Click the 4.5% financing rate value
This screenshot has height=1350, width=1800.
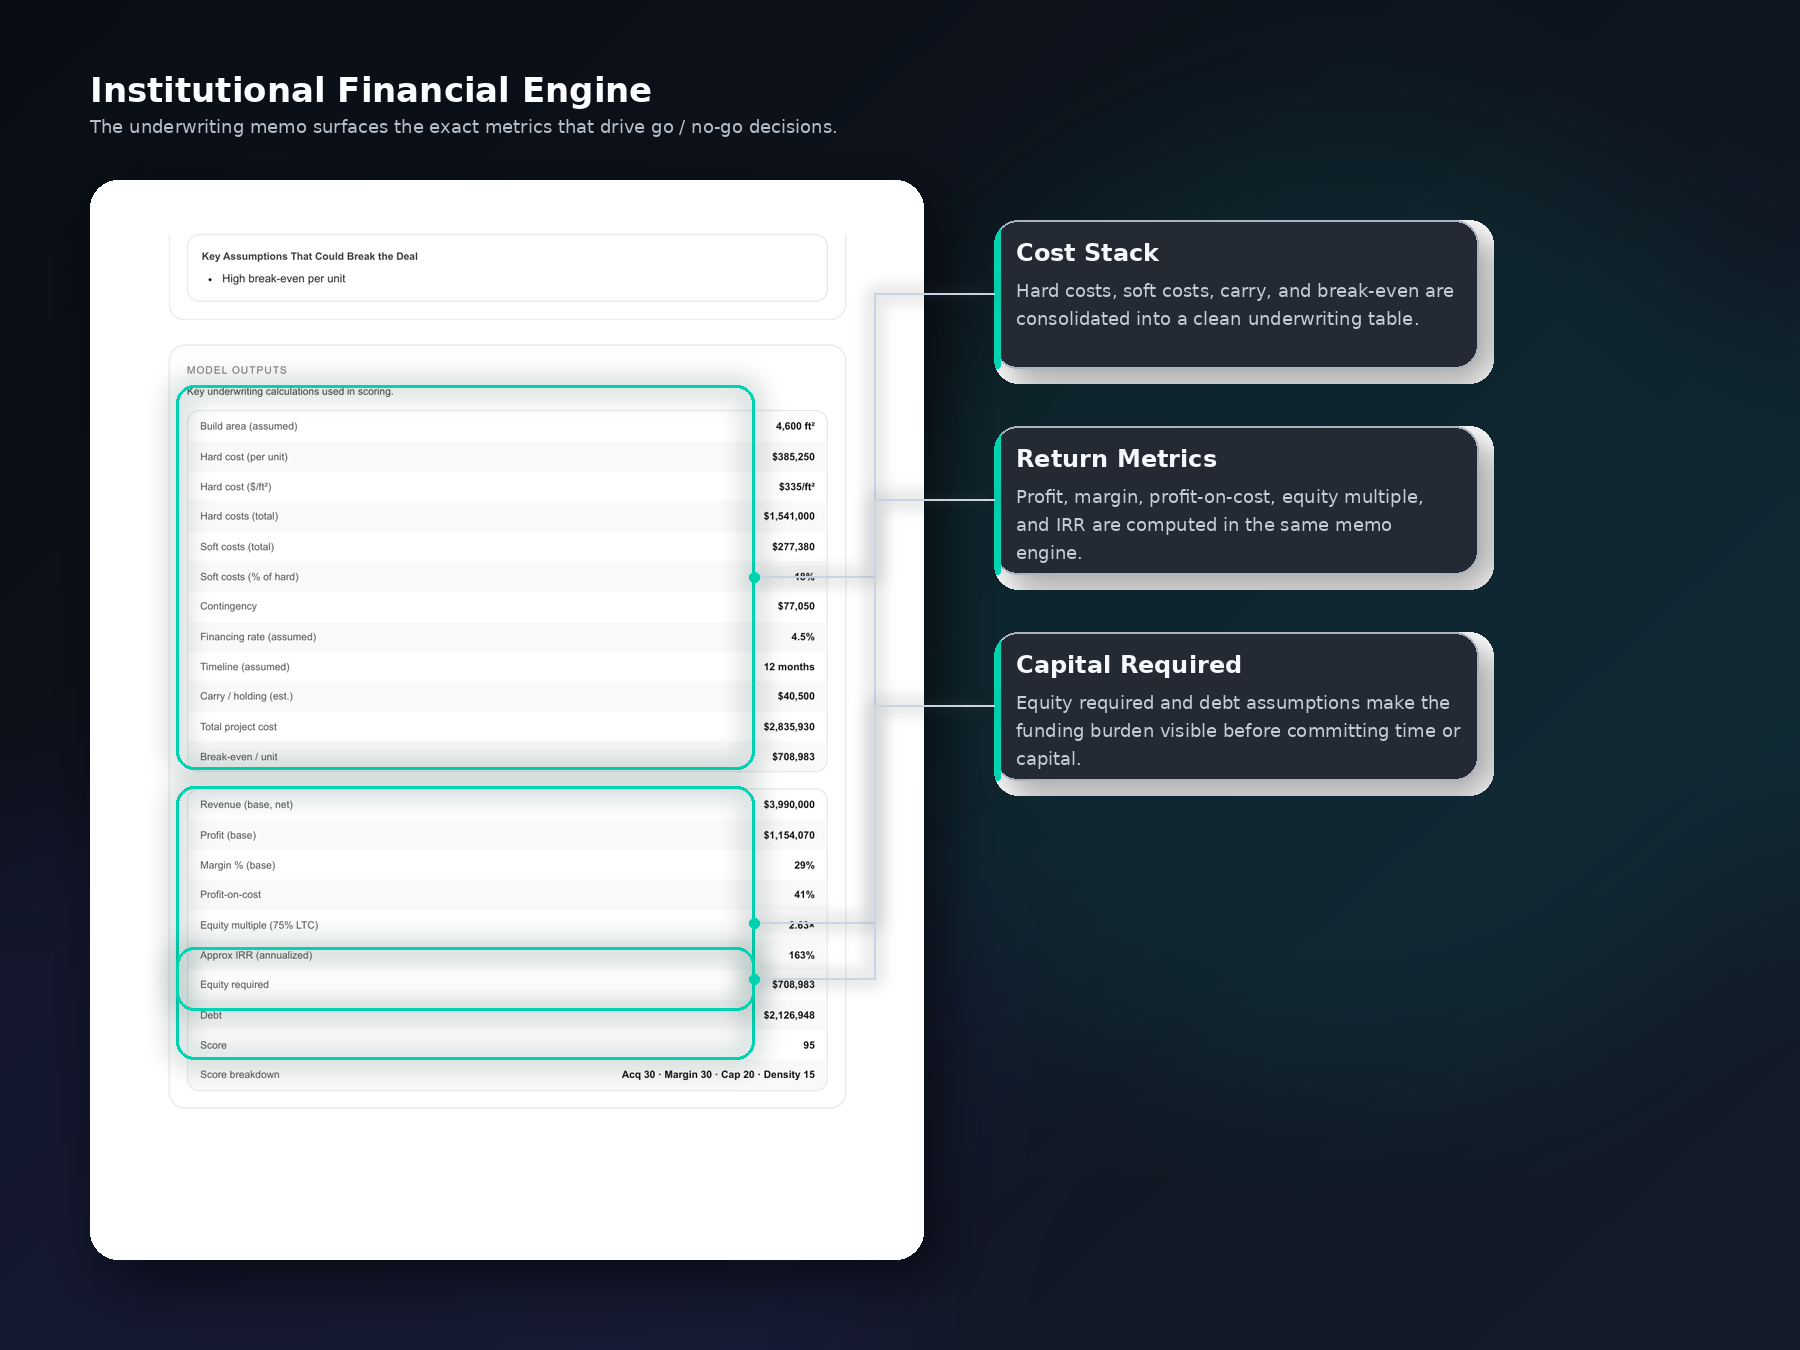(x=803, y=637)
